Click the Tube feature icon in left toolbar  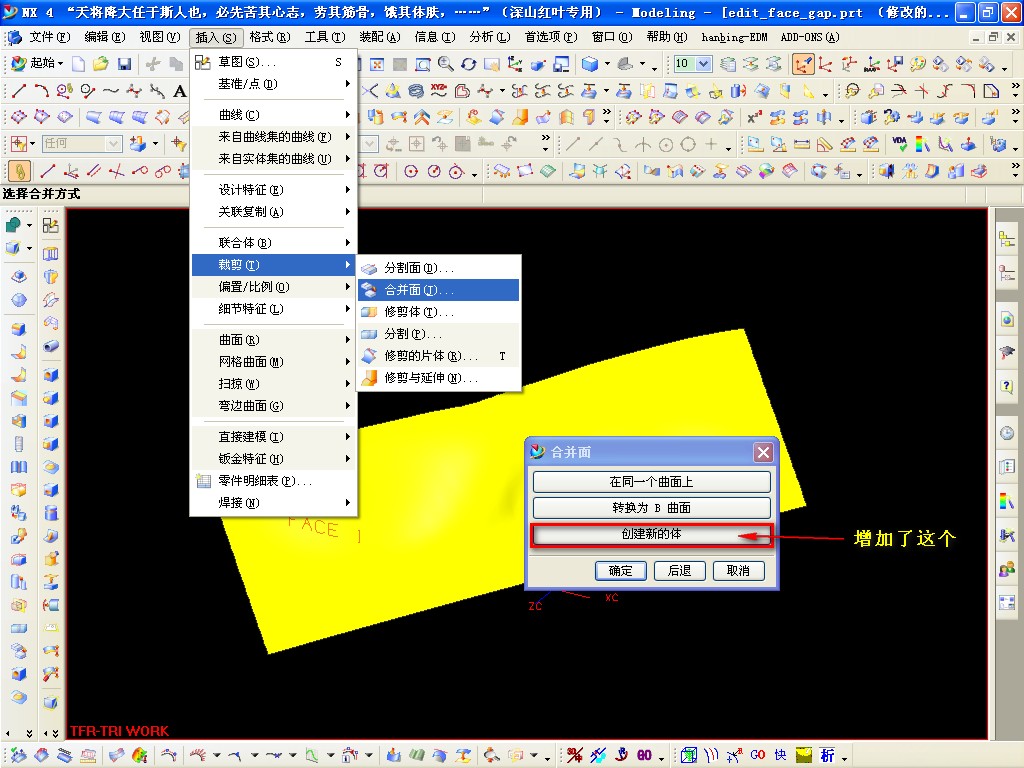pyautogui.click(x=50, y=345)
